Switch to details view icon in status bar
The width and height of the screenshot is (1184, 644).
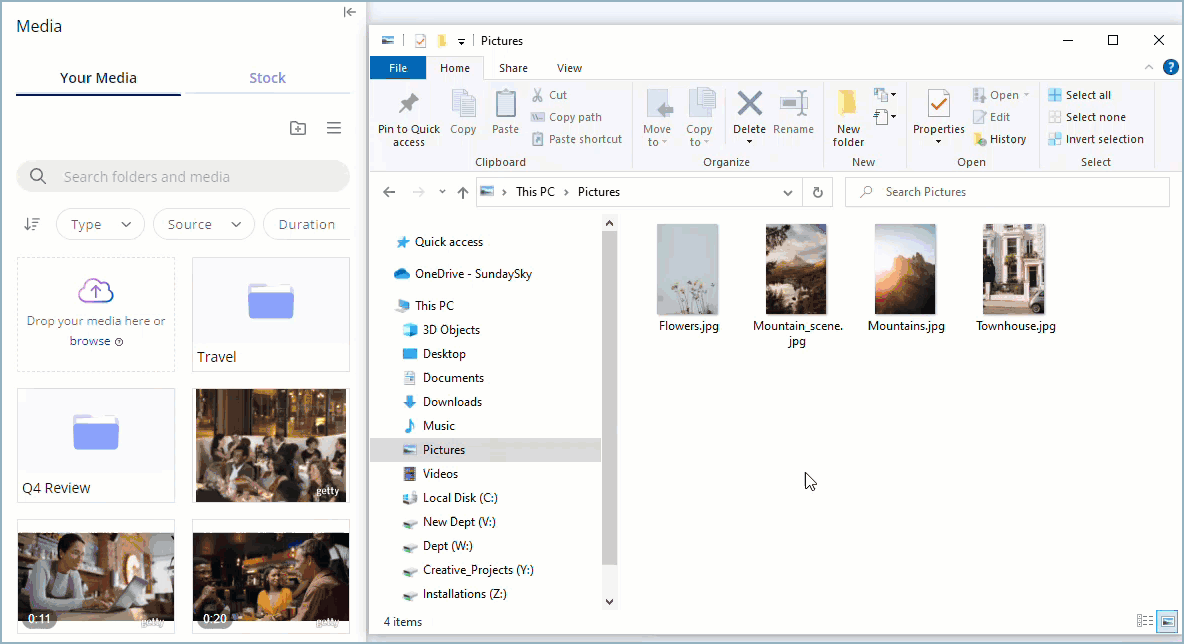coord(1145,621)
